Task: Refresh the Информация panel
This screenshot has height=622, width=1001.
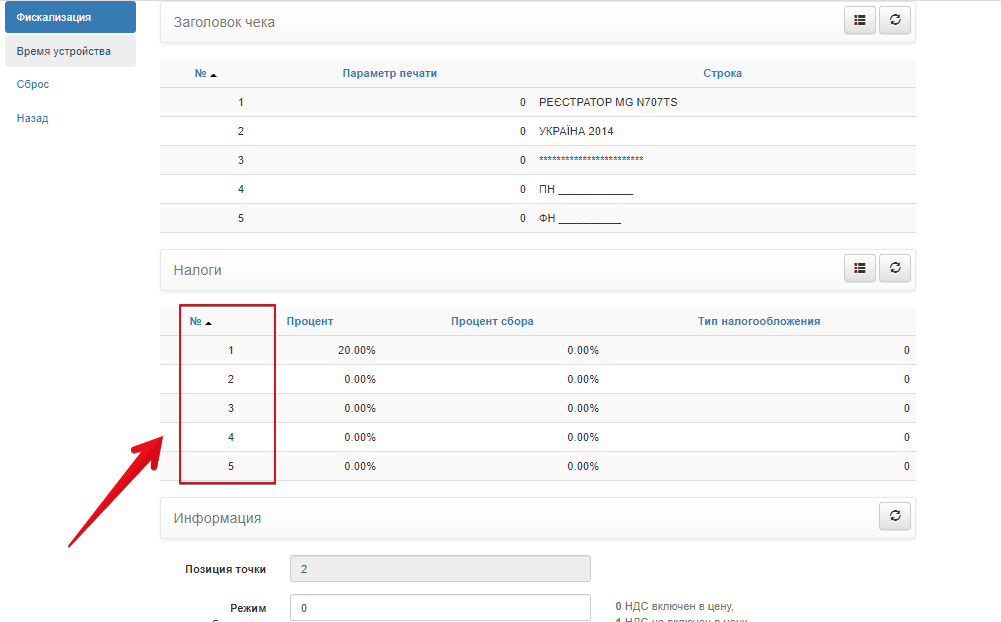Action: [895, 516]
